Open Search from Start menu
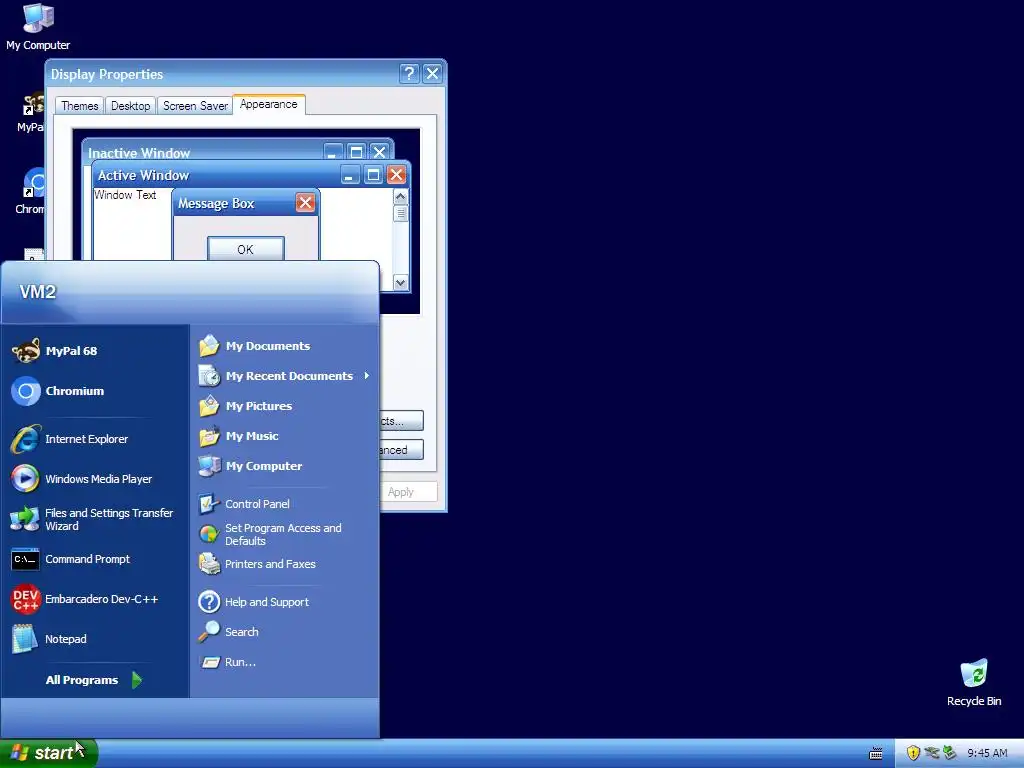The width and height of the screenshot is (1024, 768). coord(284,632)
